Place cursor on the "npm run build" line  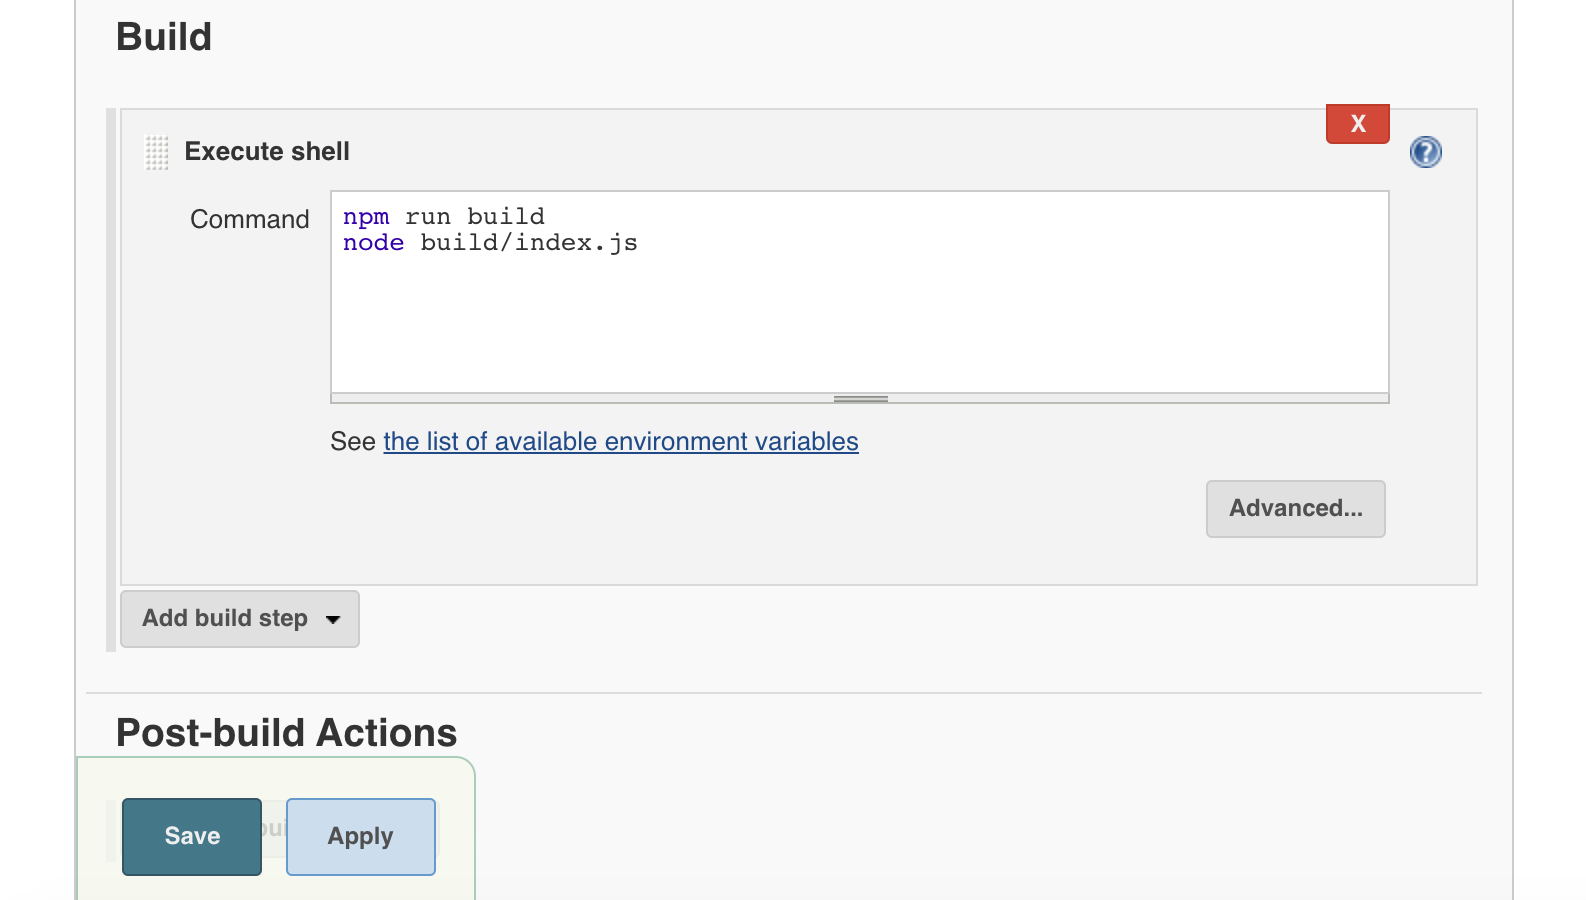[444, 217]
